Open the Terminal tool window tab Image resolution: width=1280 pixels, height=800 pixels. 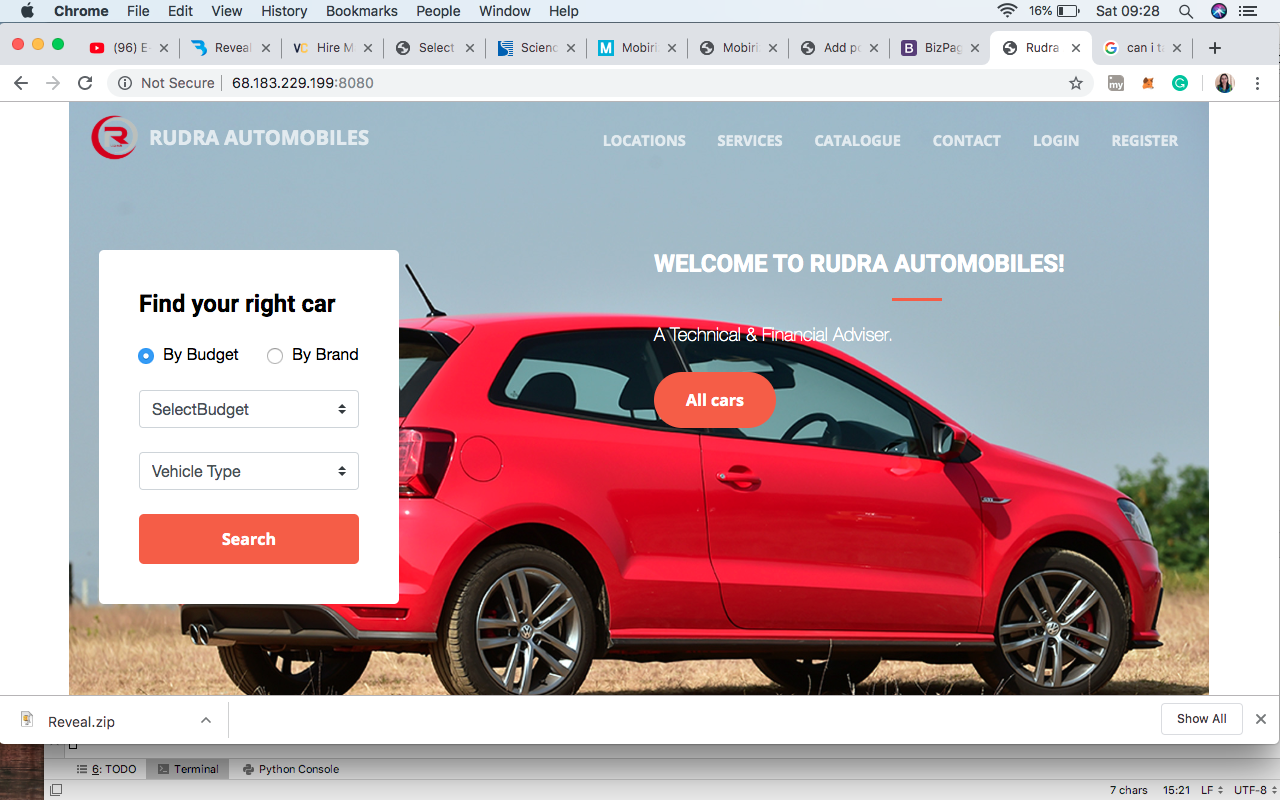(x=188, y=769)
